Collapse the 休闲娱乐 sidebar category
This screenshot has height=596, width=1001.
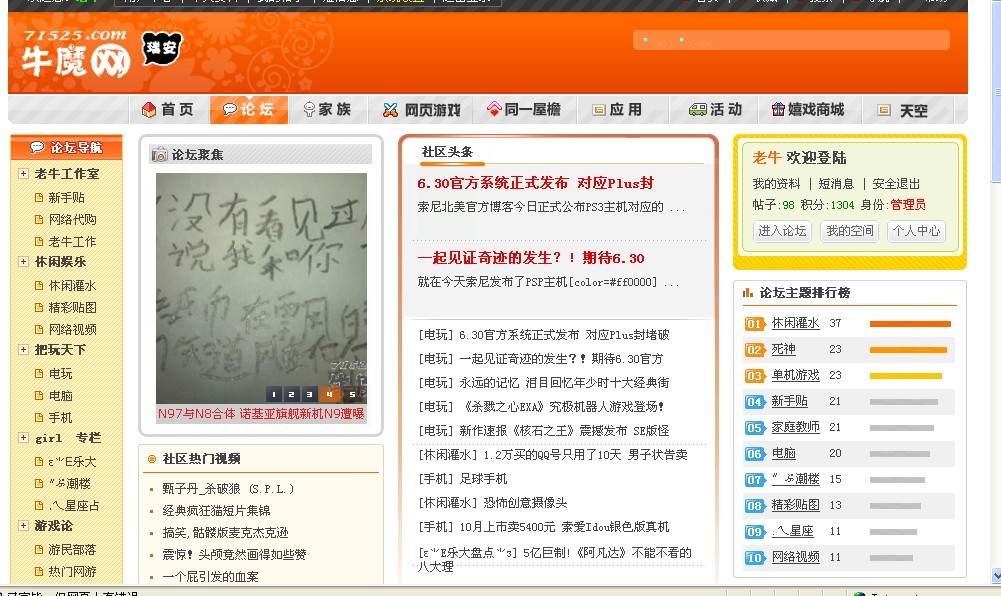(x=23, y=262)
